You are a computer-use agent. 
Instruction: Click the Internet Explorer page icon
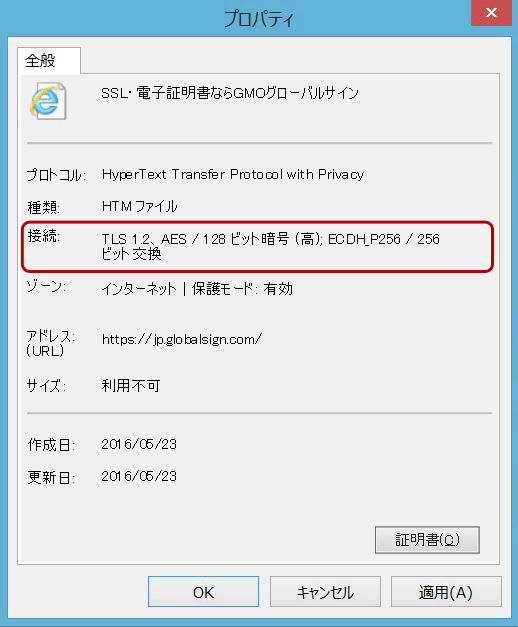click(x=48, y=101)
